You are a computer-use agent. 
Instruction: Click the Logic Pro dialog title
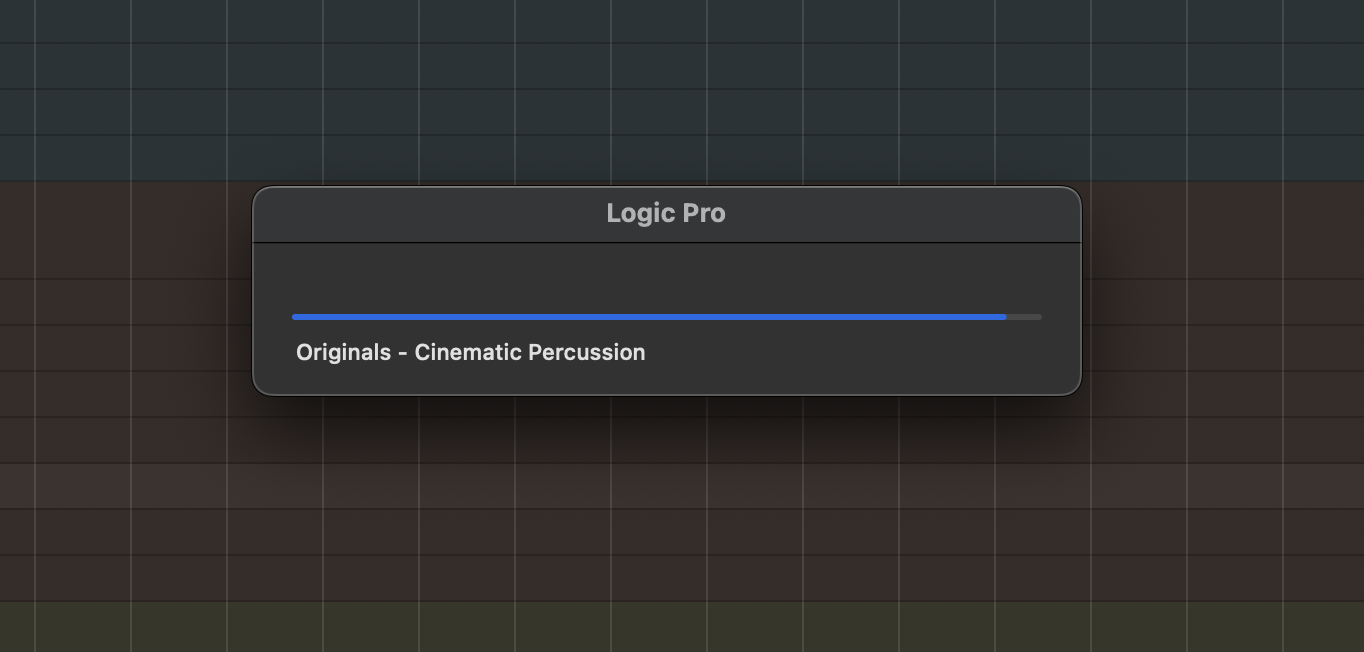(666, 213)
